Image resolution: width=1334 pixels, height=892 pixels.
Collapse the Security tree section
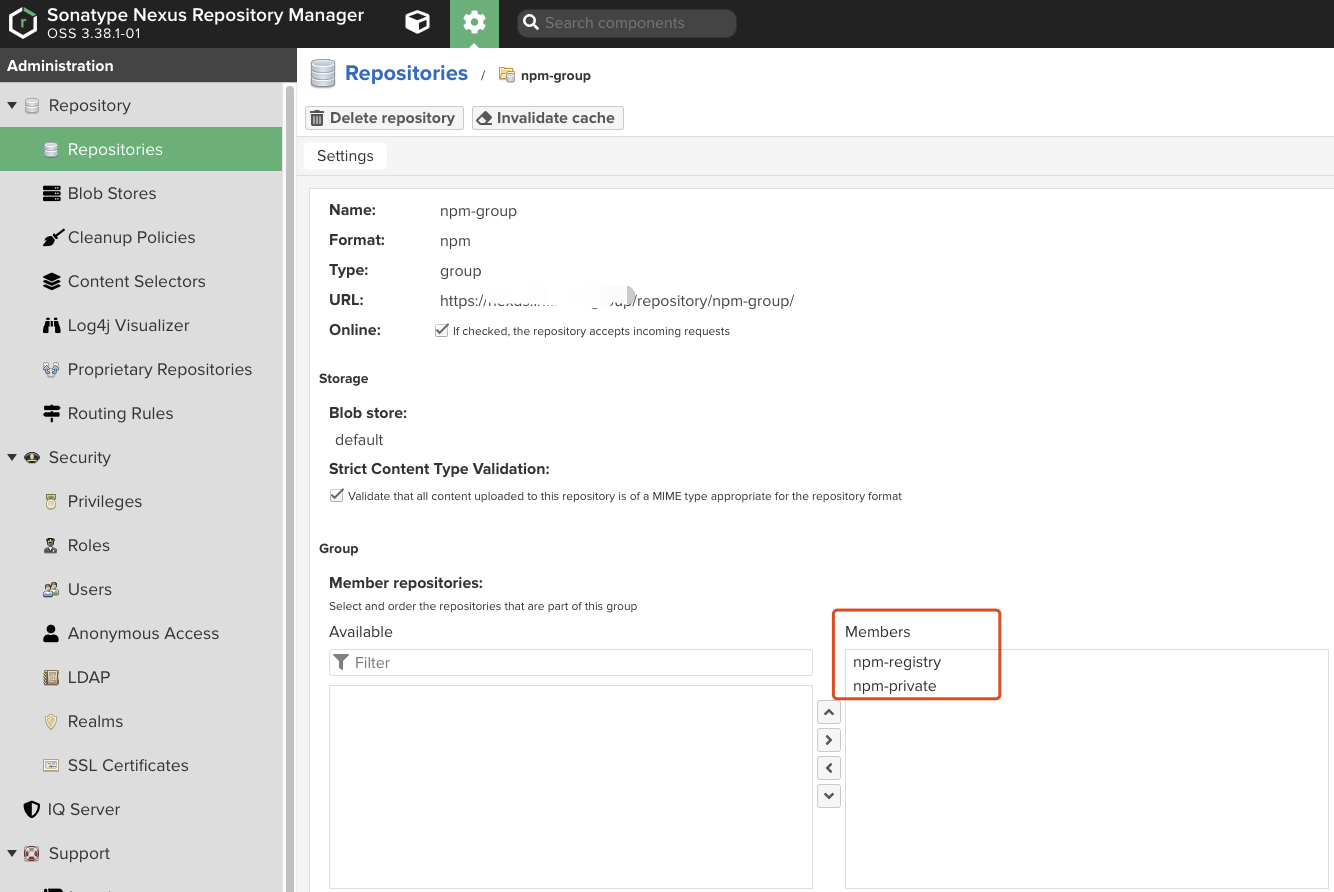(12, 457)
